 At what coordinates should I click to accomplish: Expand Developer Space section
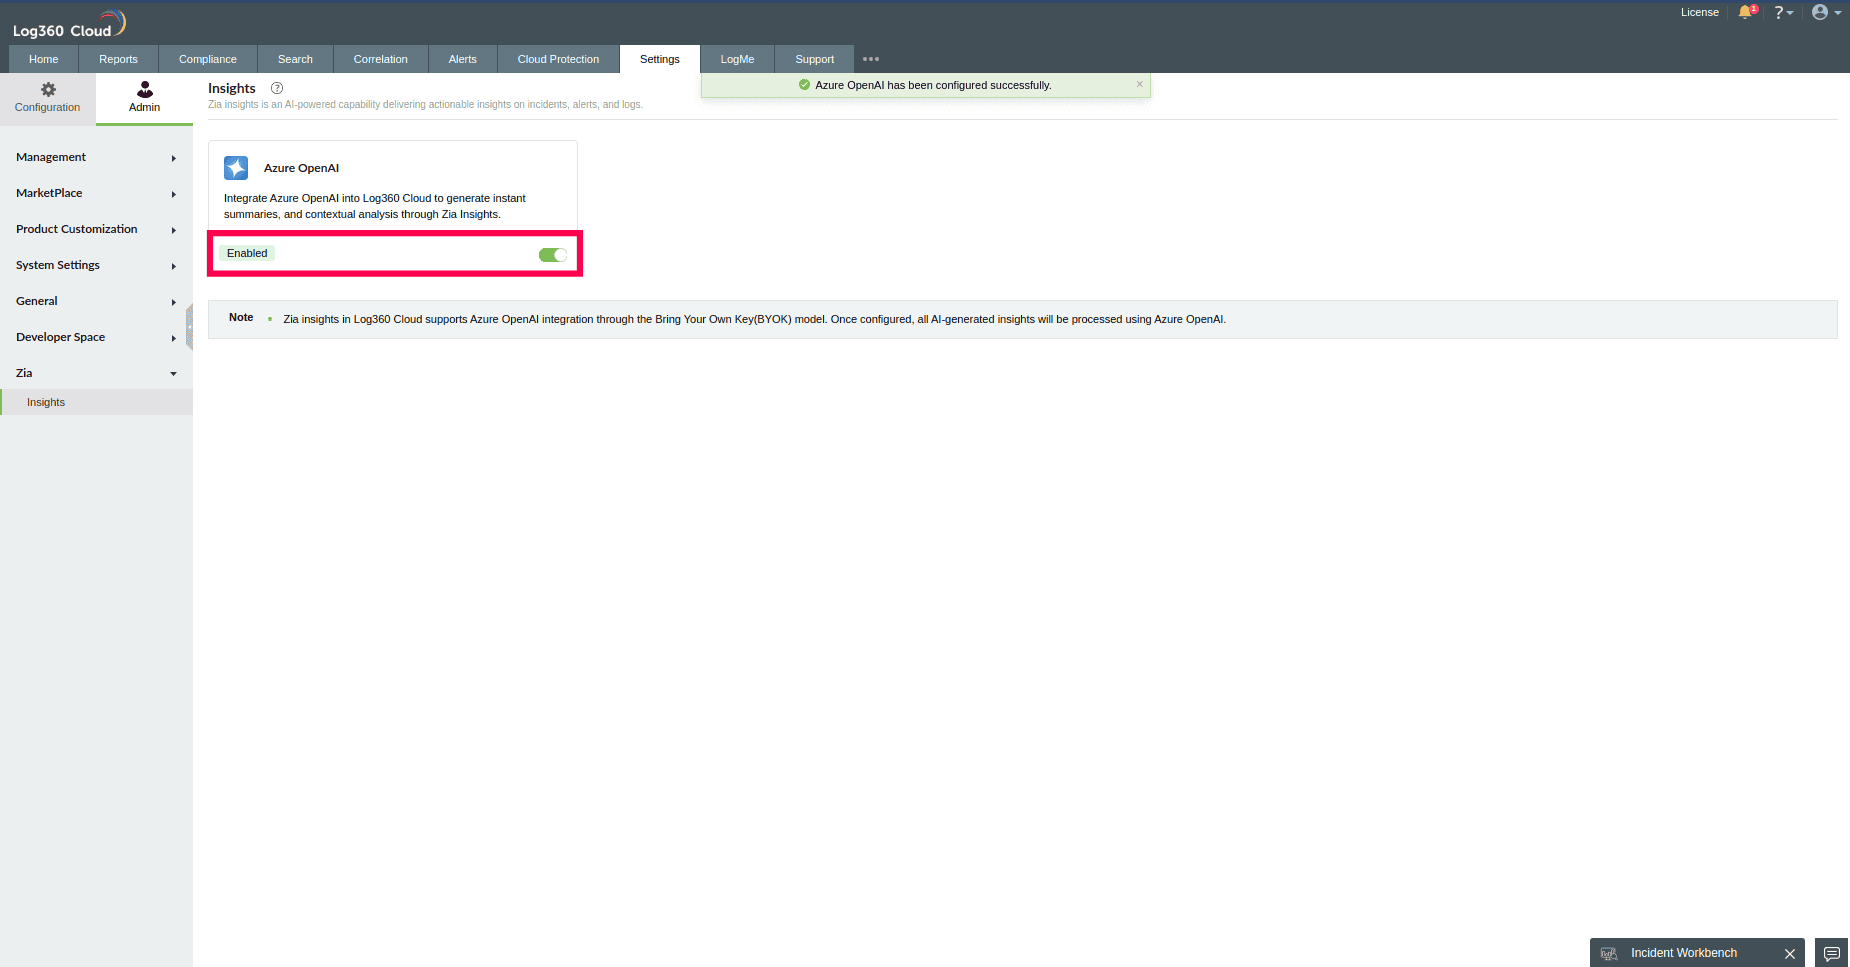tap(96, 337)
